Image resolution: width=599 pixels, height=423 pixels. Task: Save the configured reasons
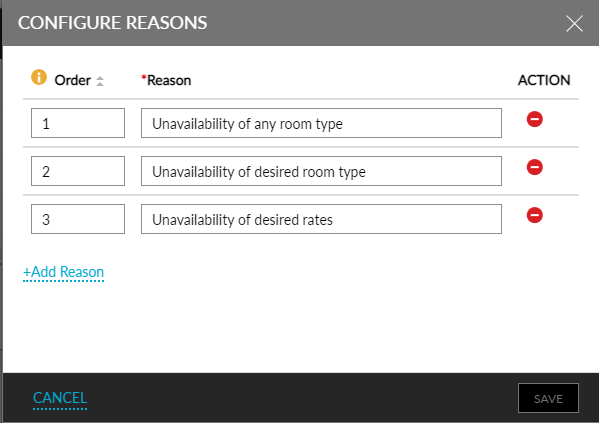(x=548, y=398)
